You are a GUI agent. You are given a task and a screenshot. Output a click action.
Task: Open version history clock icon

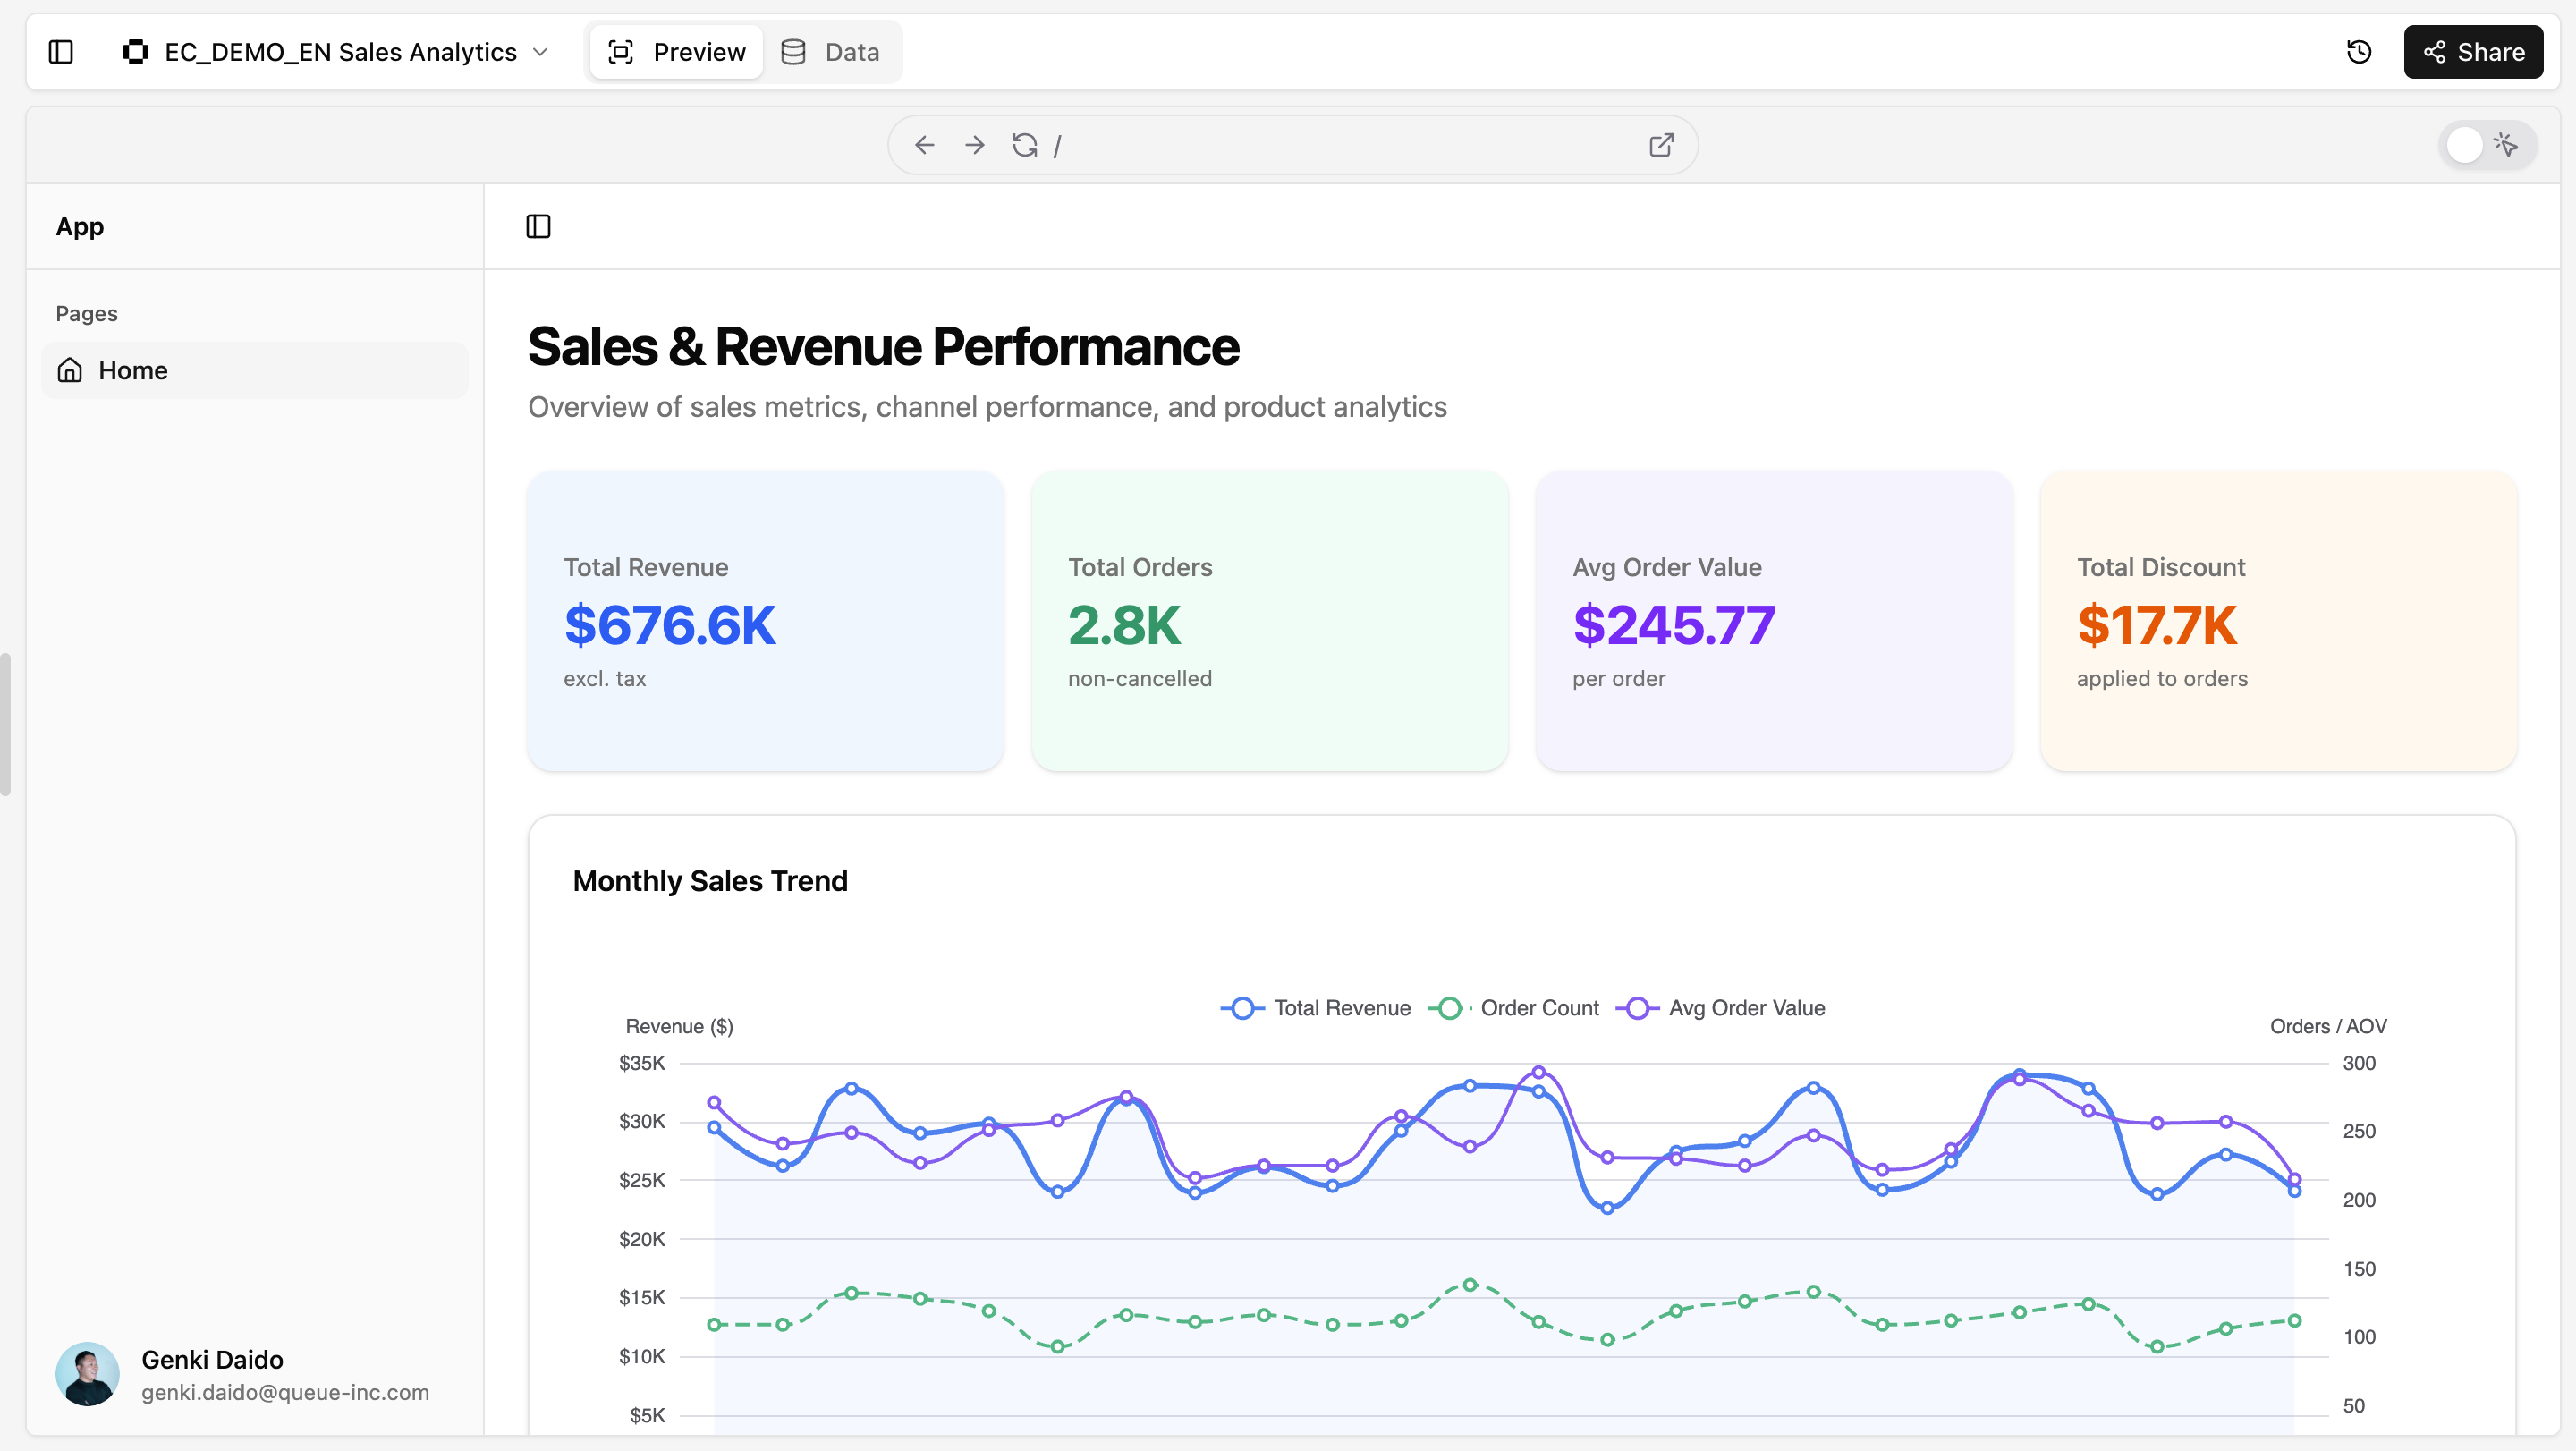click(x=2359, y=52)
